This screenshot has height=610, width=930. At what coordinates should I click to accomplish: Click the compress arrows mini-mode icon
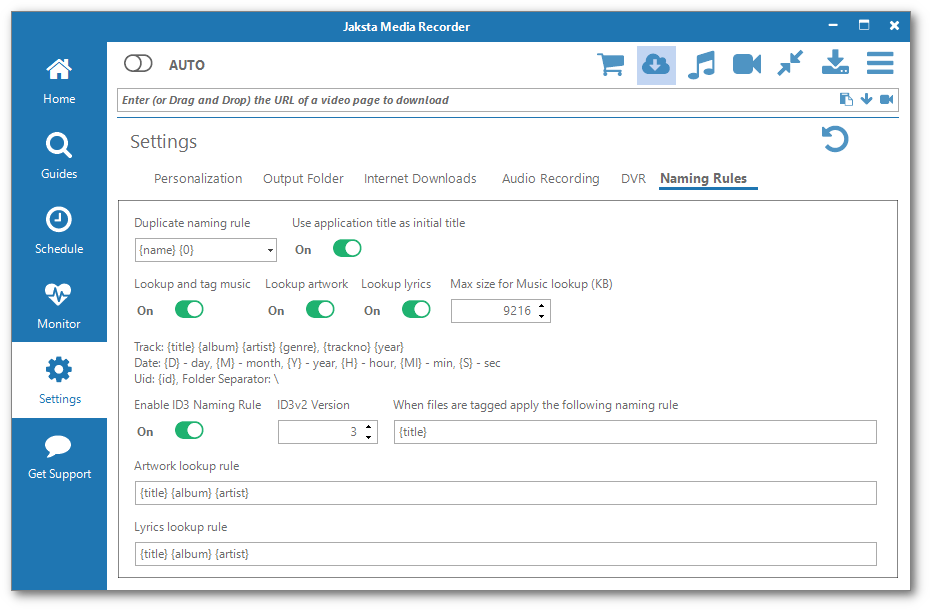coord(791,63)
